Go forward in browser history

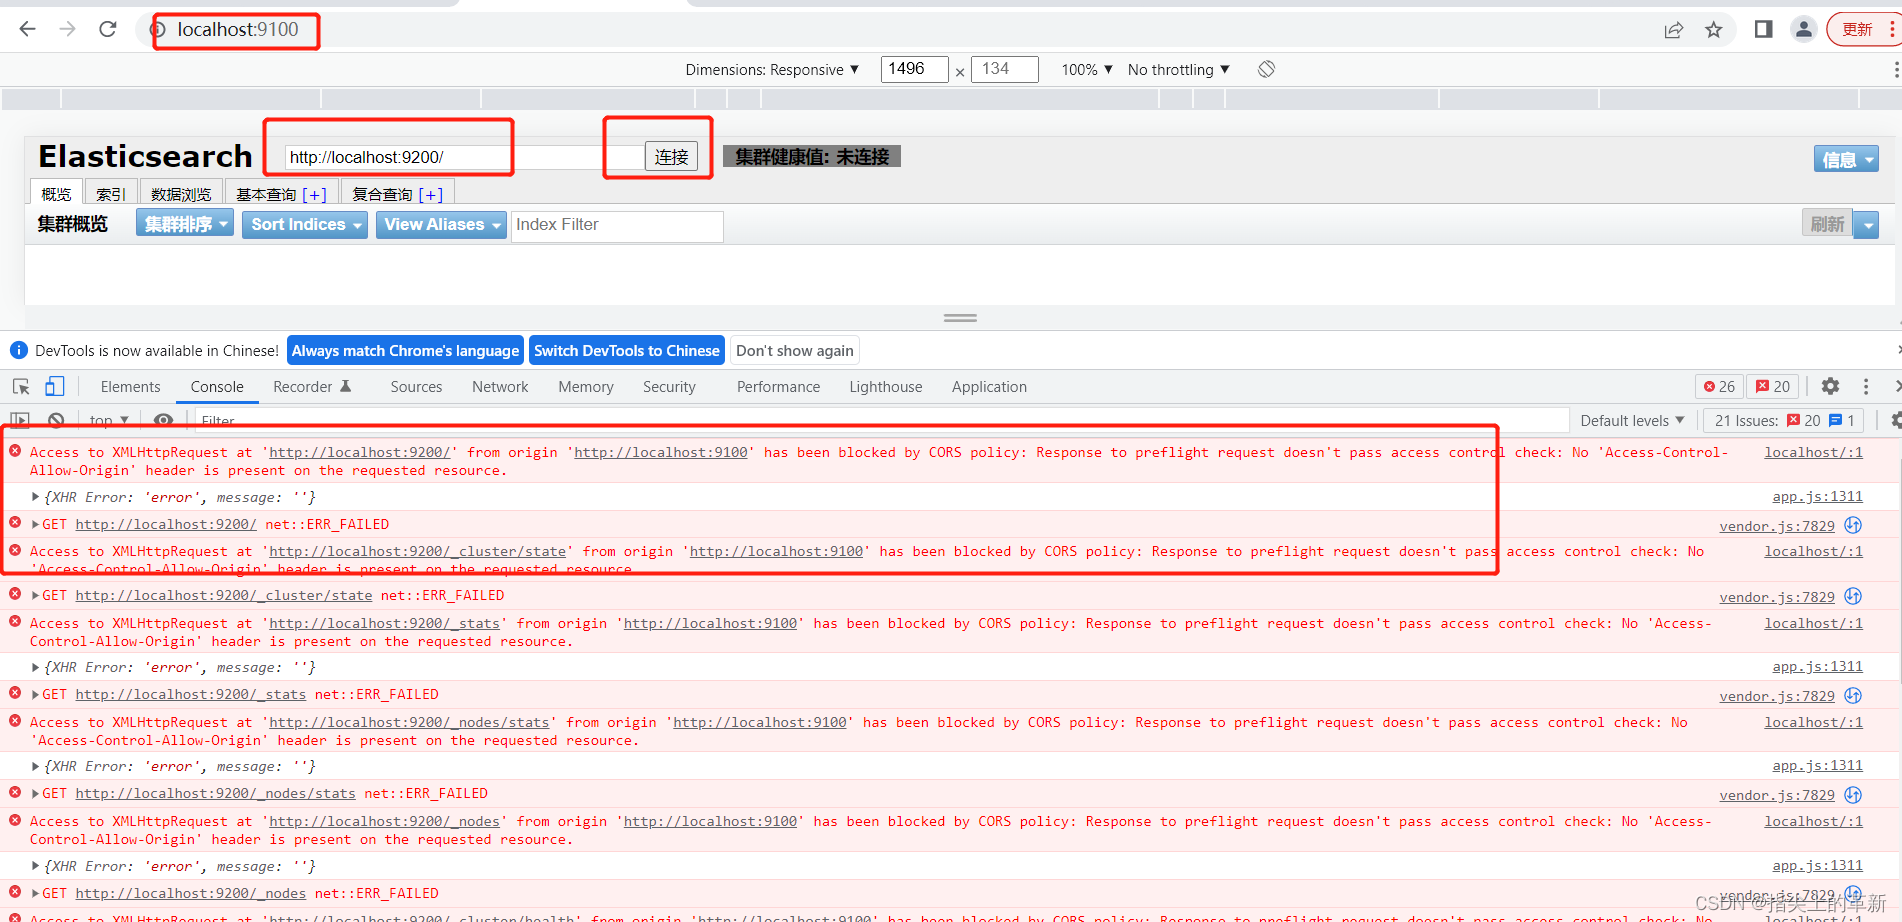click(x=67, y=29)
